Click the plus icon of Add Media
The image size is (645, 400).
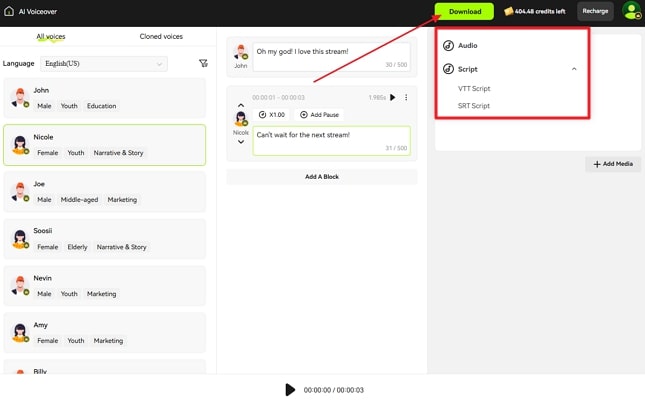pyautogui.click(x=597, y=164)
